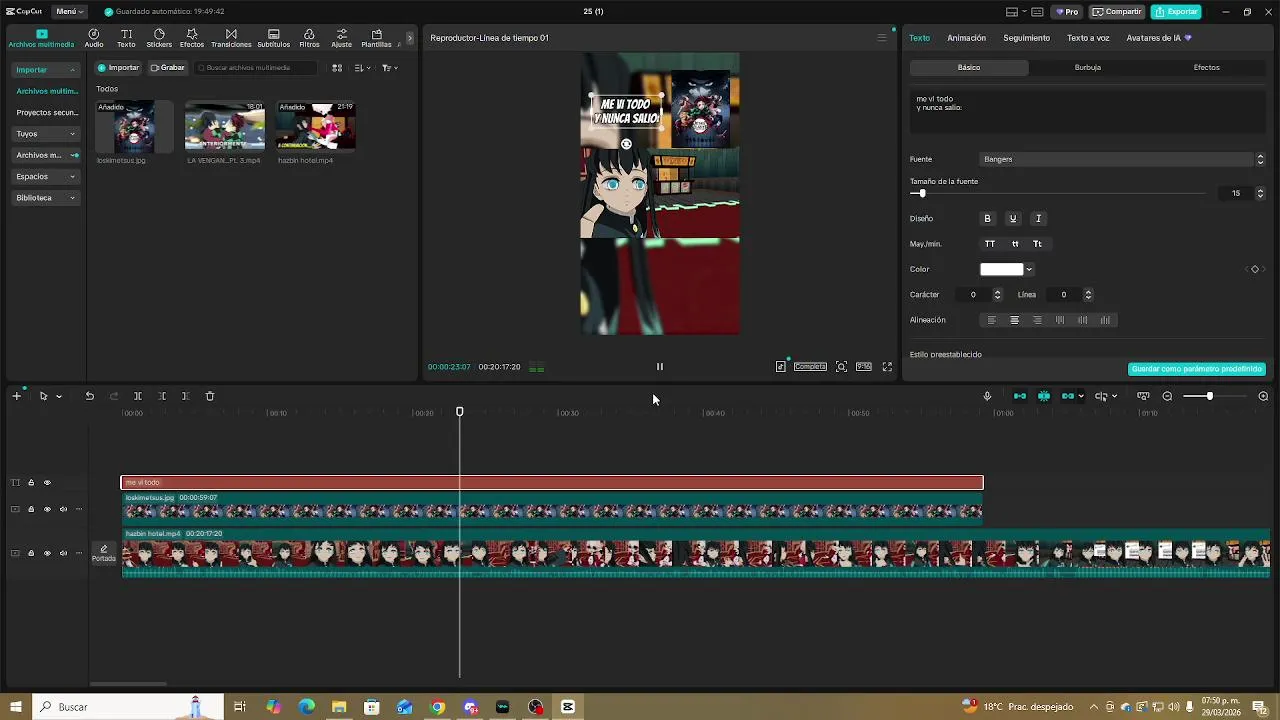Lock the hazbin hotel.mp4 track
1280x720 pixels.
tap(31, 553)
